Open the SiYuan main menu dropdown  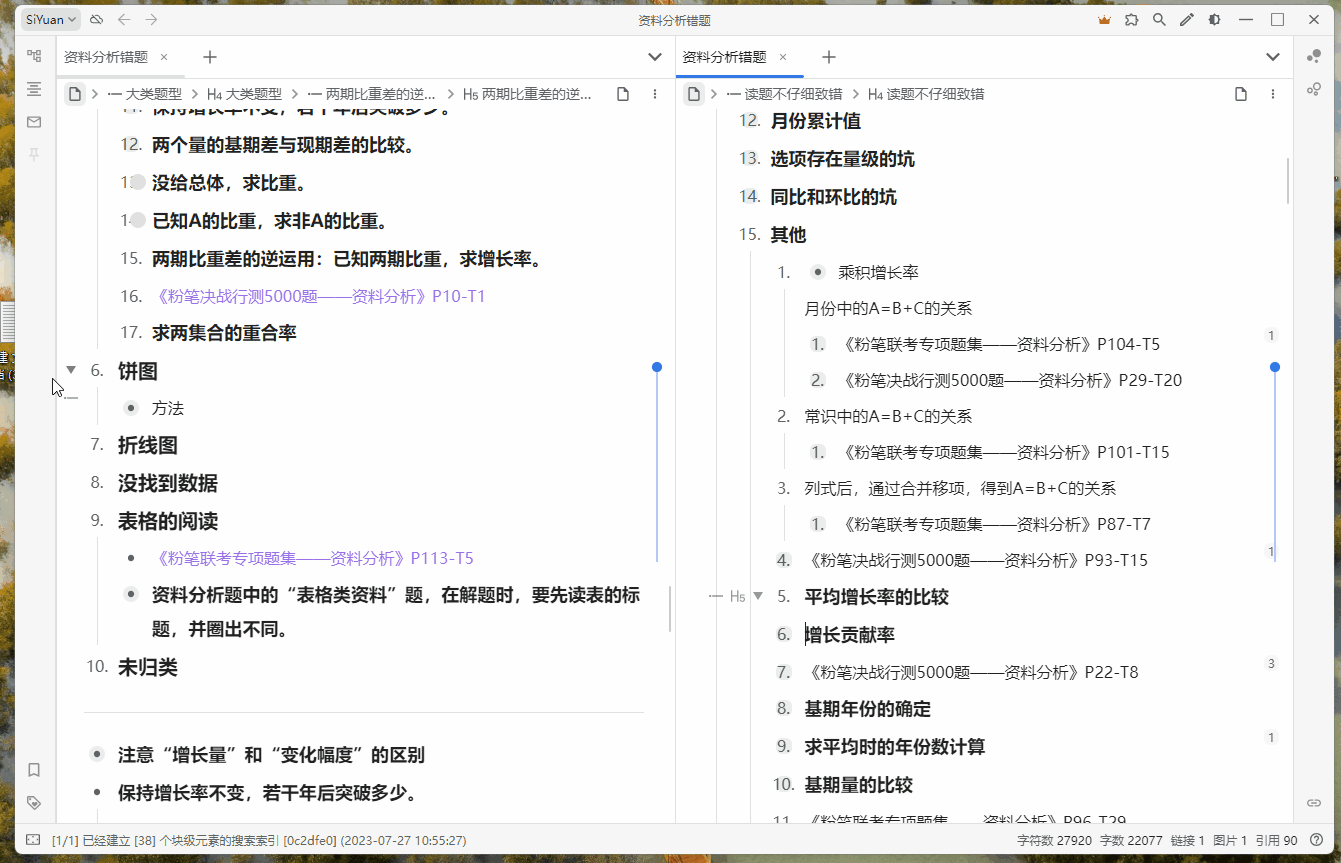point(49,19)
